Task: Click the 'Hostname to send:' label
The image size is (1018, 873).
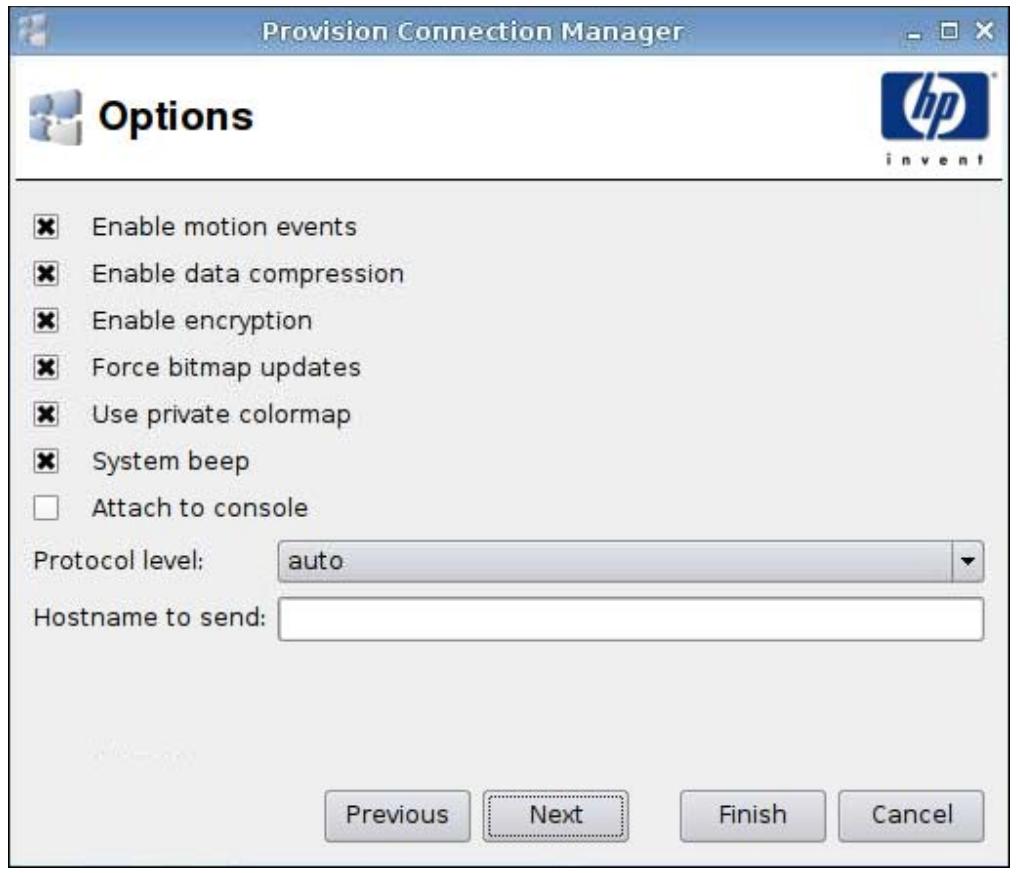Action: click(x=150, y=618)
